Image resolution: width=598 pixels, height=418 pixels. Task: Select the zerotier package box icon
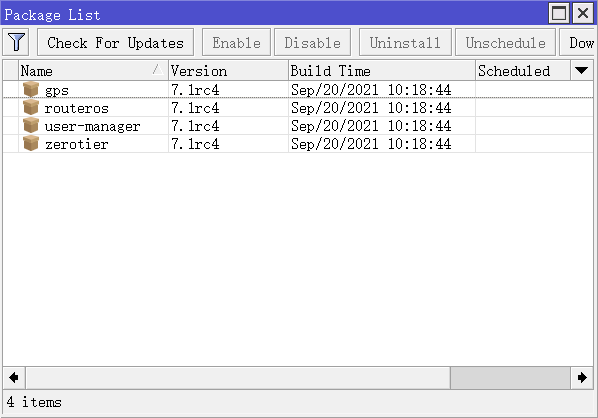coord(31,143)
